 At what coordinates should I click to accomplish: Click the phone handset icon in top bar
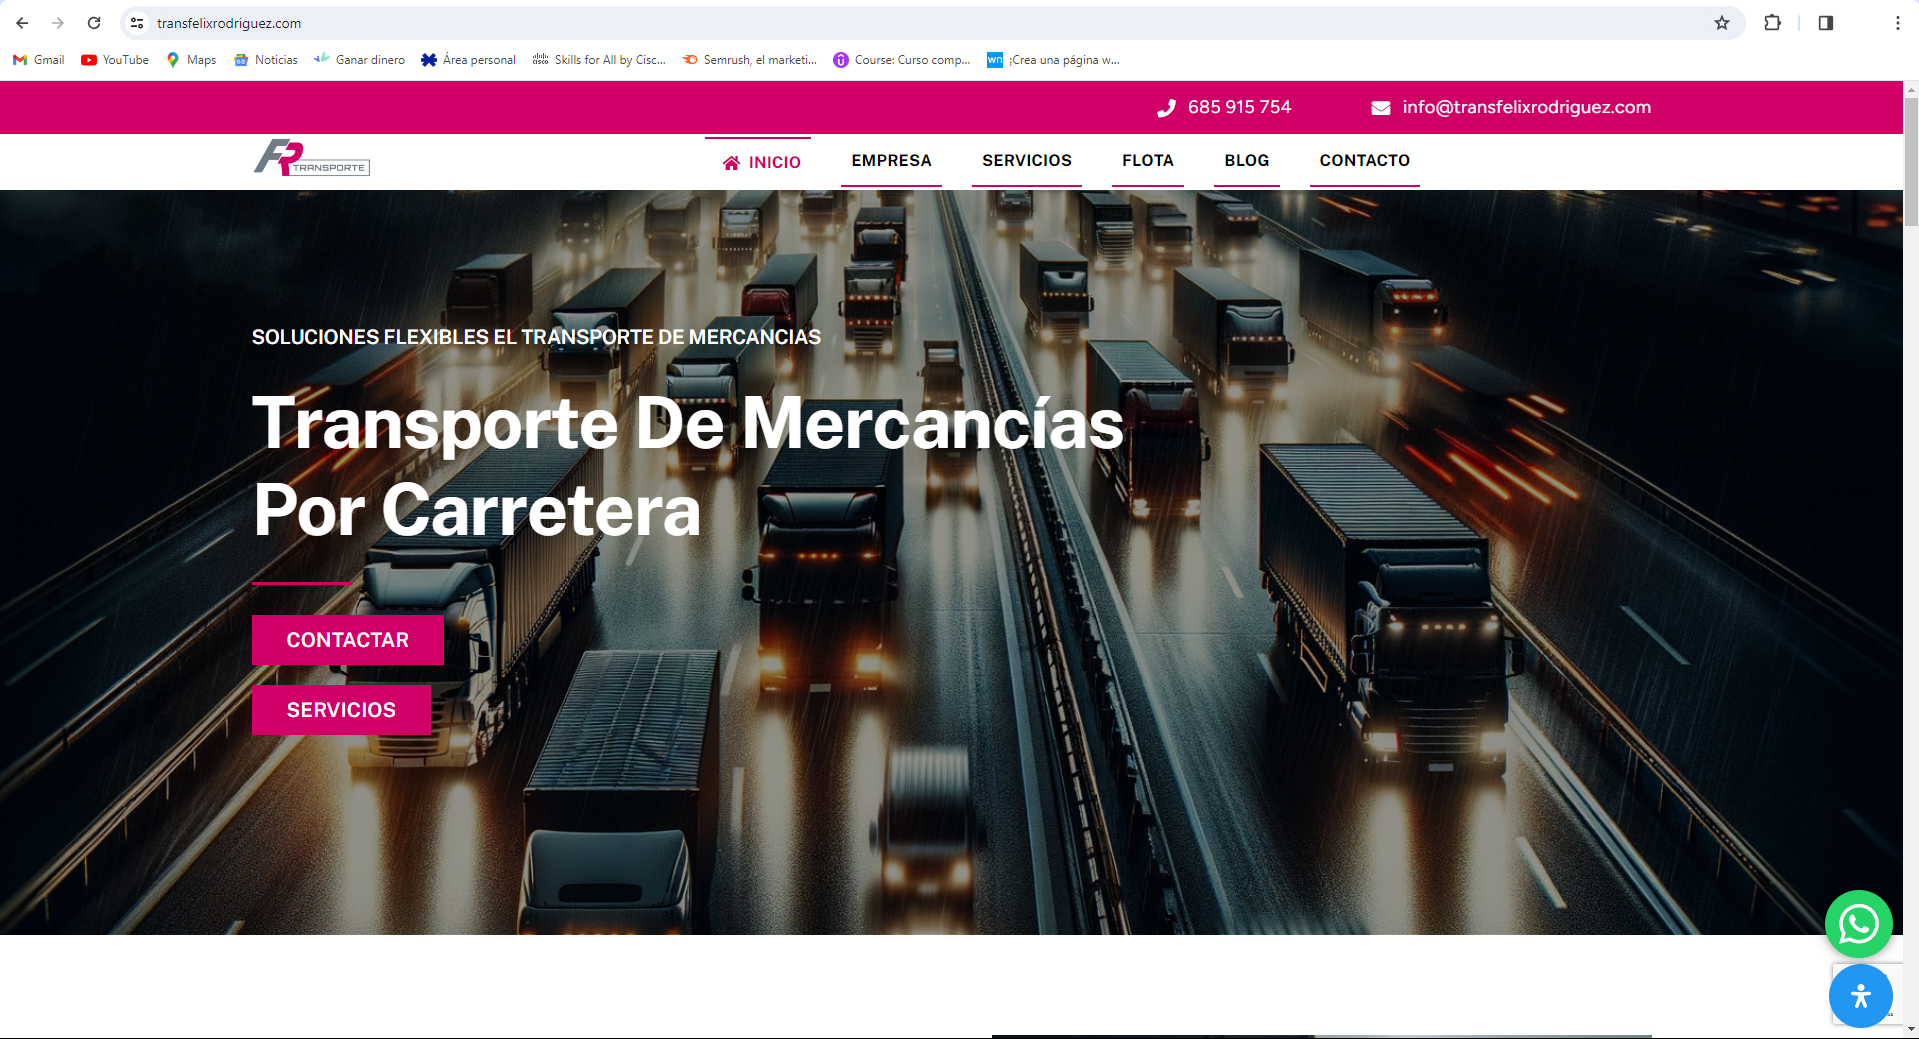1166,108
